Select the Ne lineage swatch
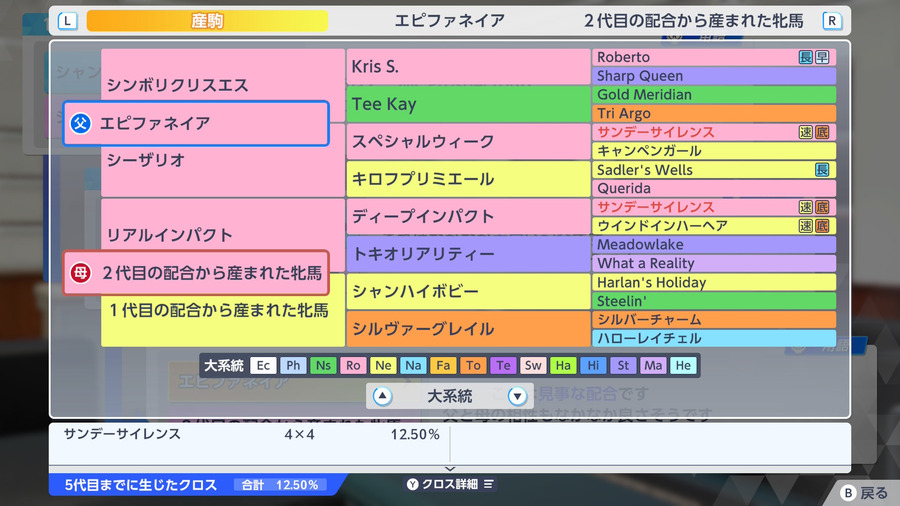The image size is (900, 506). click(383, 365)
